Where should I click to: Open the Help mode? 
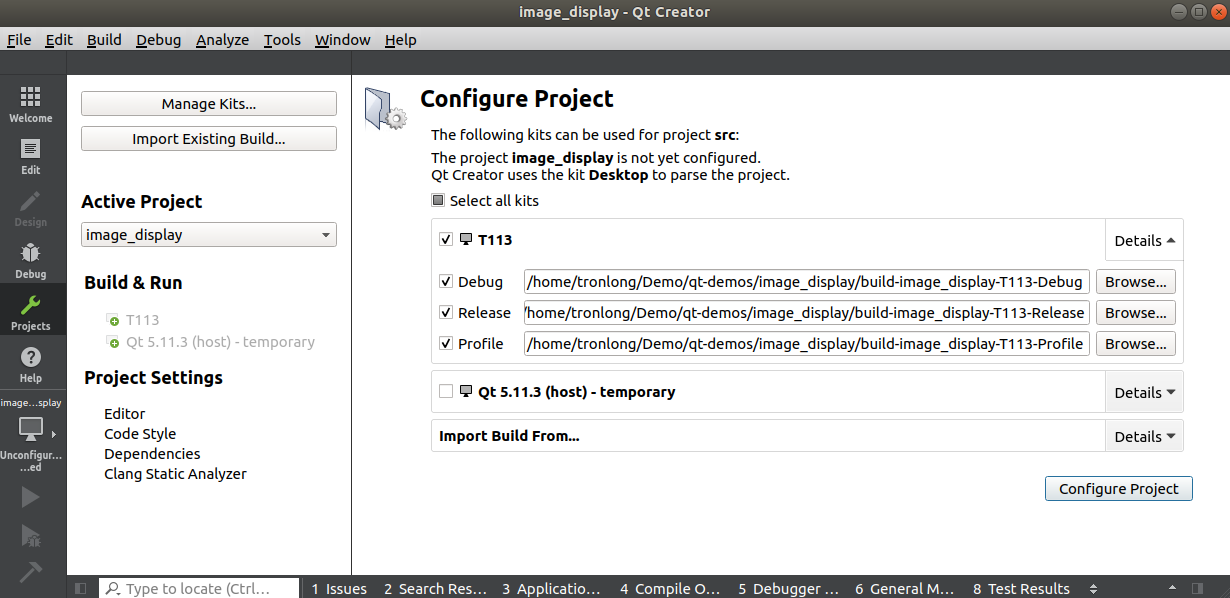[x=31, y=364]
